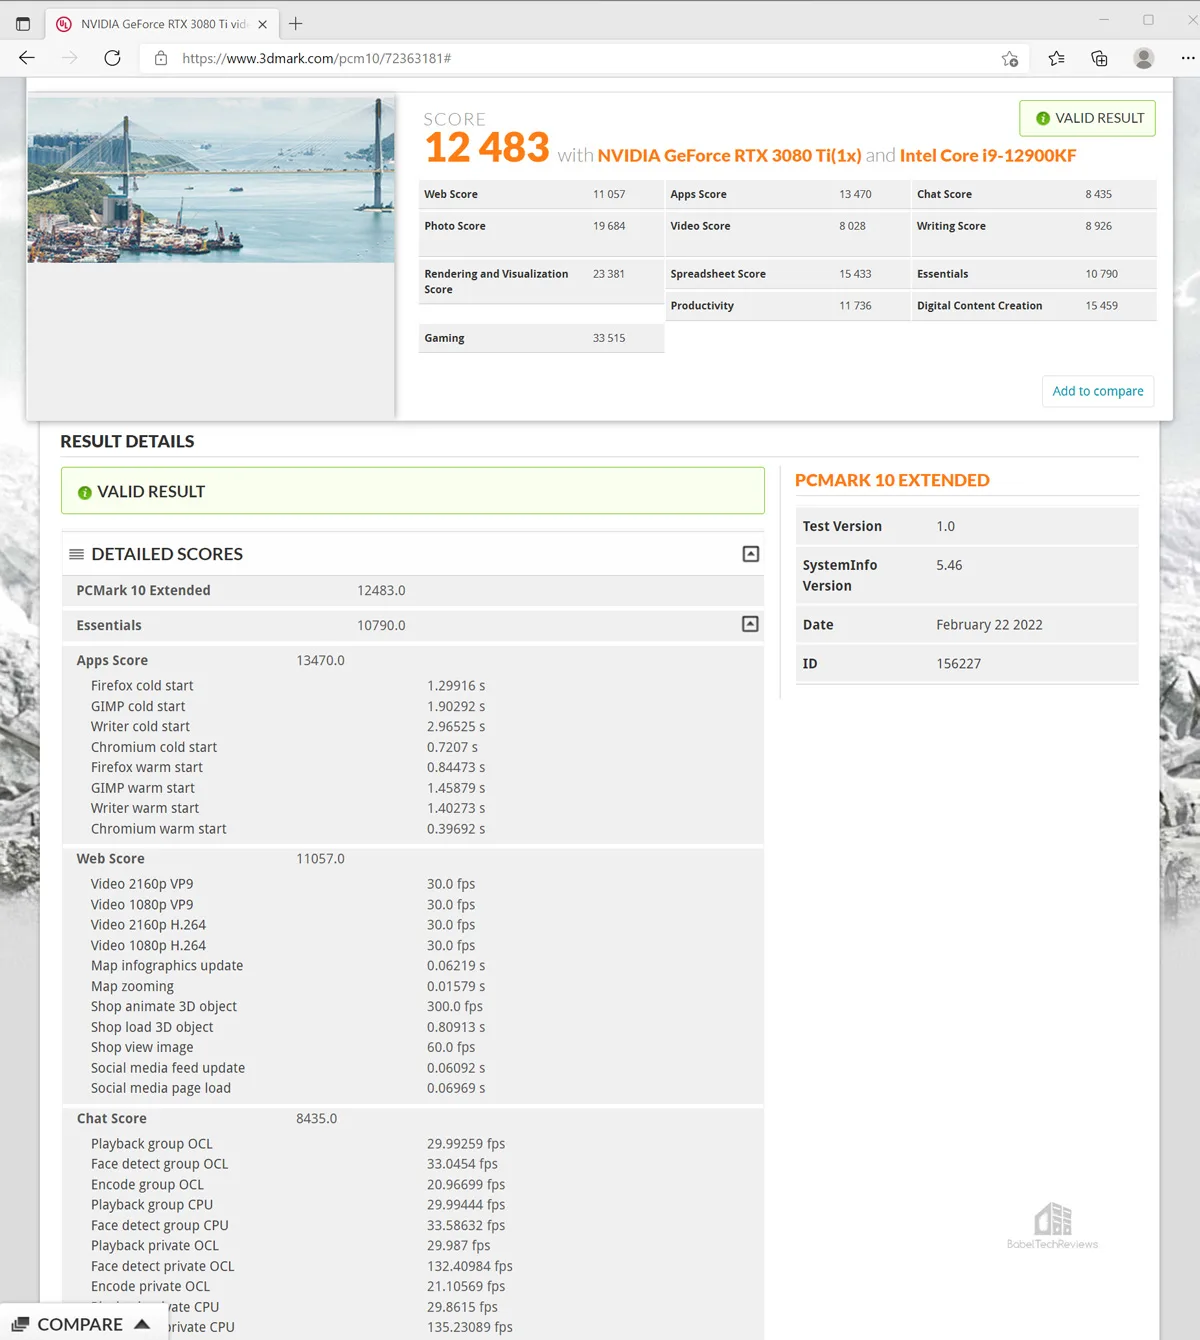This screenshot has width=1200, height=1340.
Task: Expand the Compare panel arrow
Action: tap(142, 1324)
